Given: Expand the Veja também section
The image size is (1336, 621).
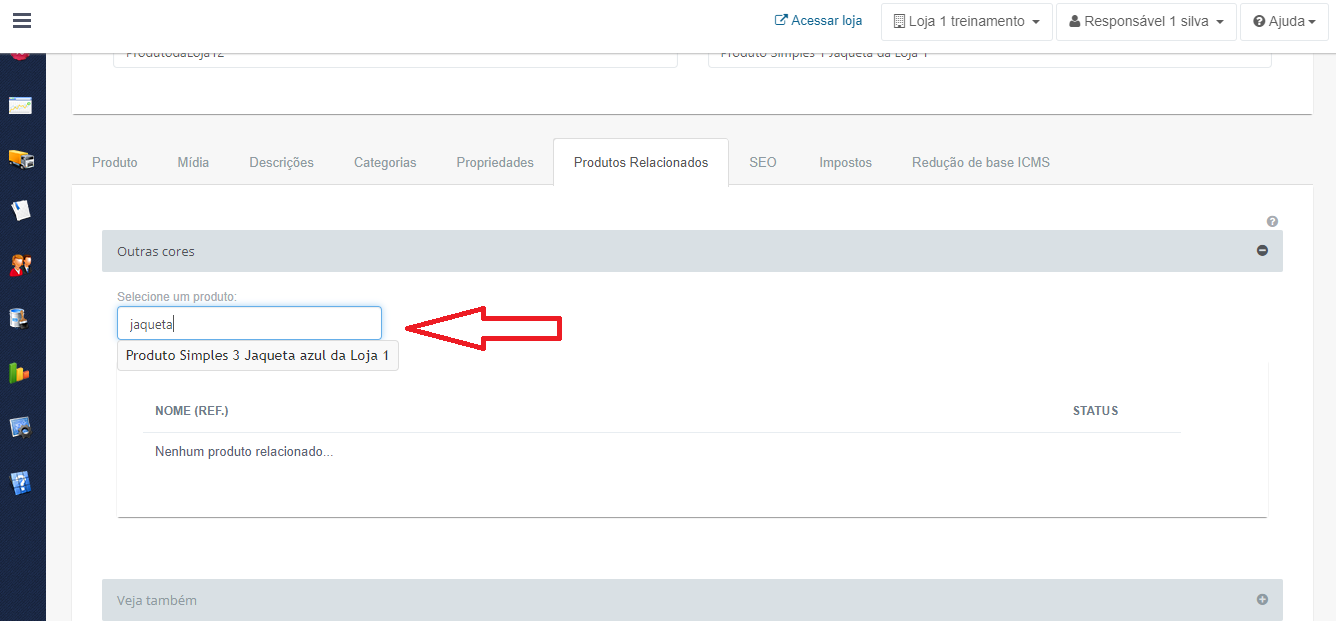Looking at the screenshot, I should click(1262, 600).
